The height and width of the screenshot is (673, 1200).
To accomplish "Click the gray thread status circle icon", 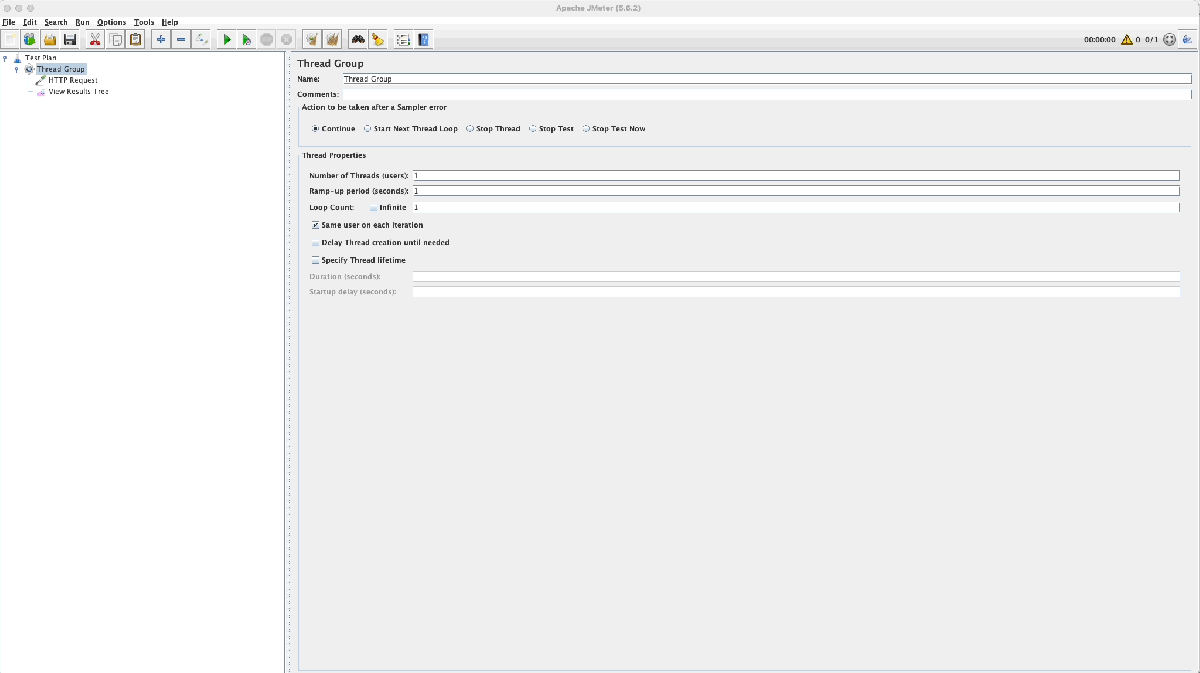I will 1169,40.
